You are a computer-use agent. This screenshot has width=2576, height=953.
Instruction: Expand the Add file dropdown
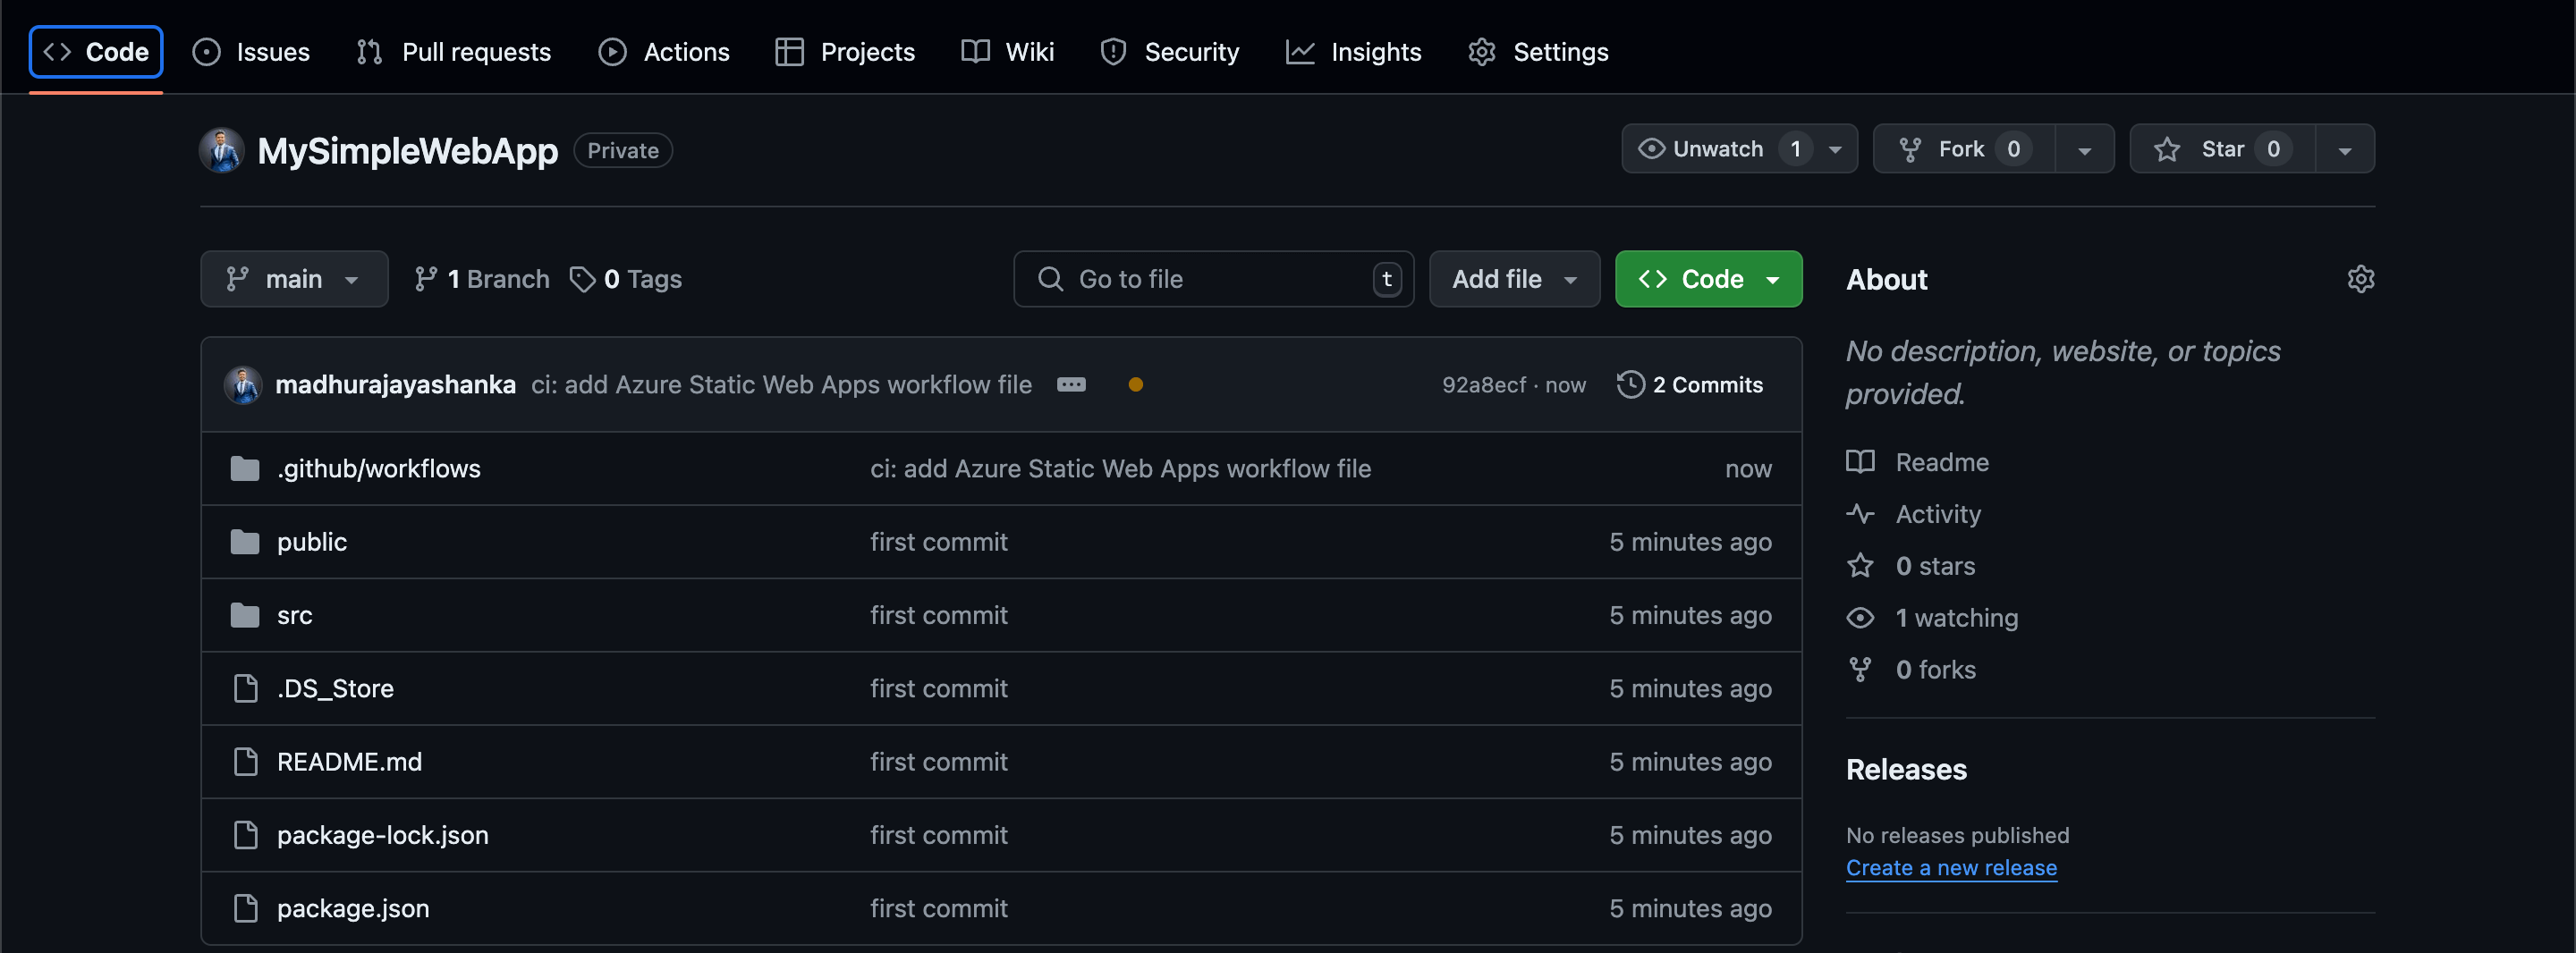point(1513,279)
